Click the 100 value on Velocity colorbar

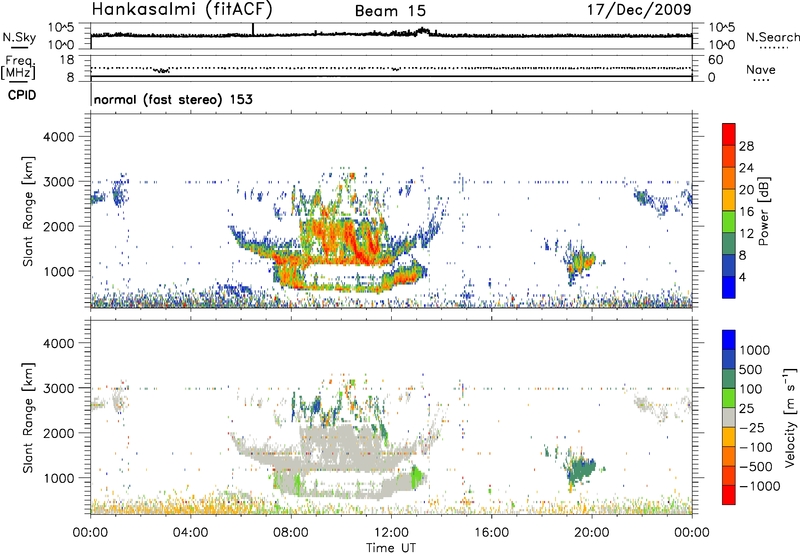751,389
